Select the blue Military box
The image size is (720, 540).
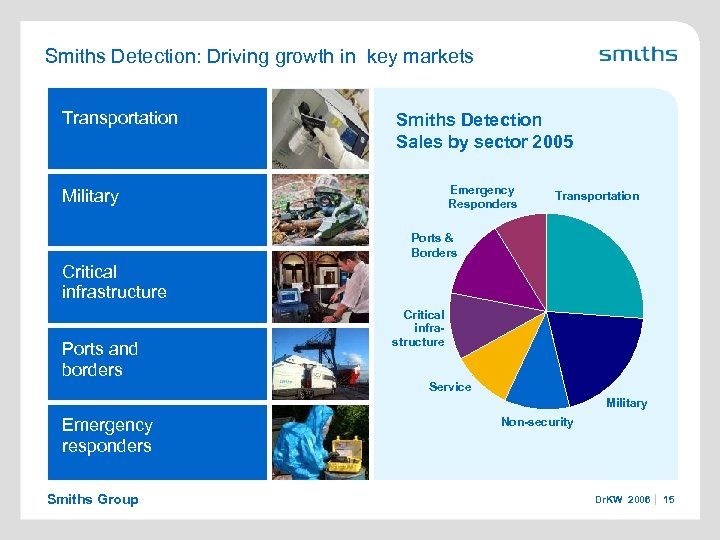pos(157,210)
